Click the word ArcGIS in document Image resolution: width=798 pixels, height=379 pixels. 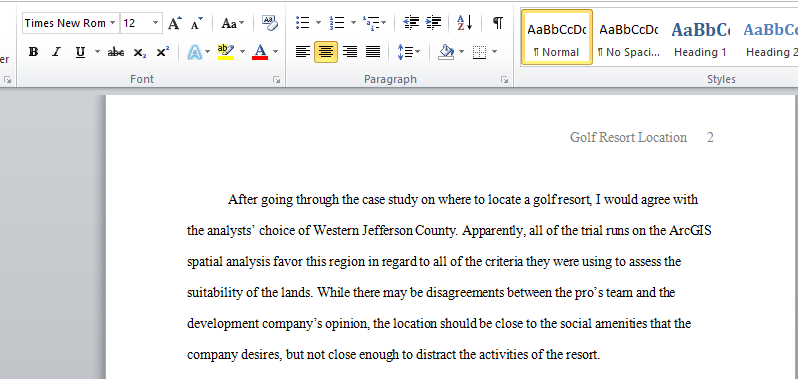[x=690, y=231]
